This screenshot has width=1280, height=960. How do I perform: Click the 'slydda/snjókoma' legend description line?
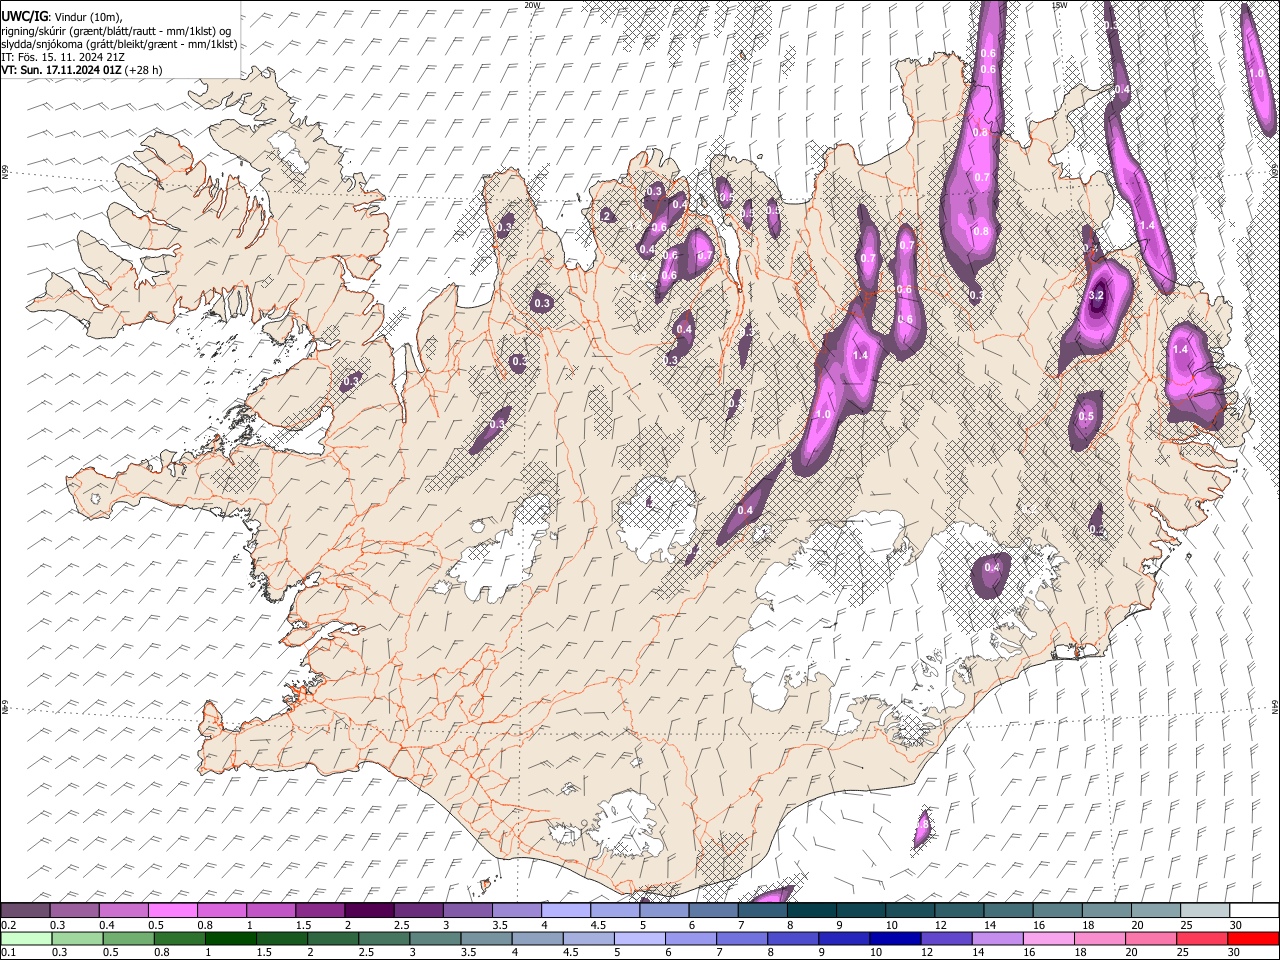(119, 44)
